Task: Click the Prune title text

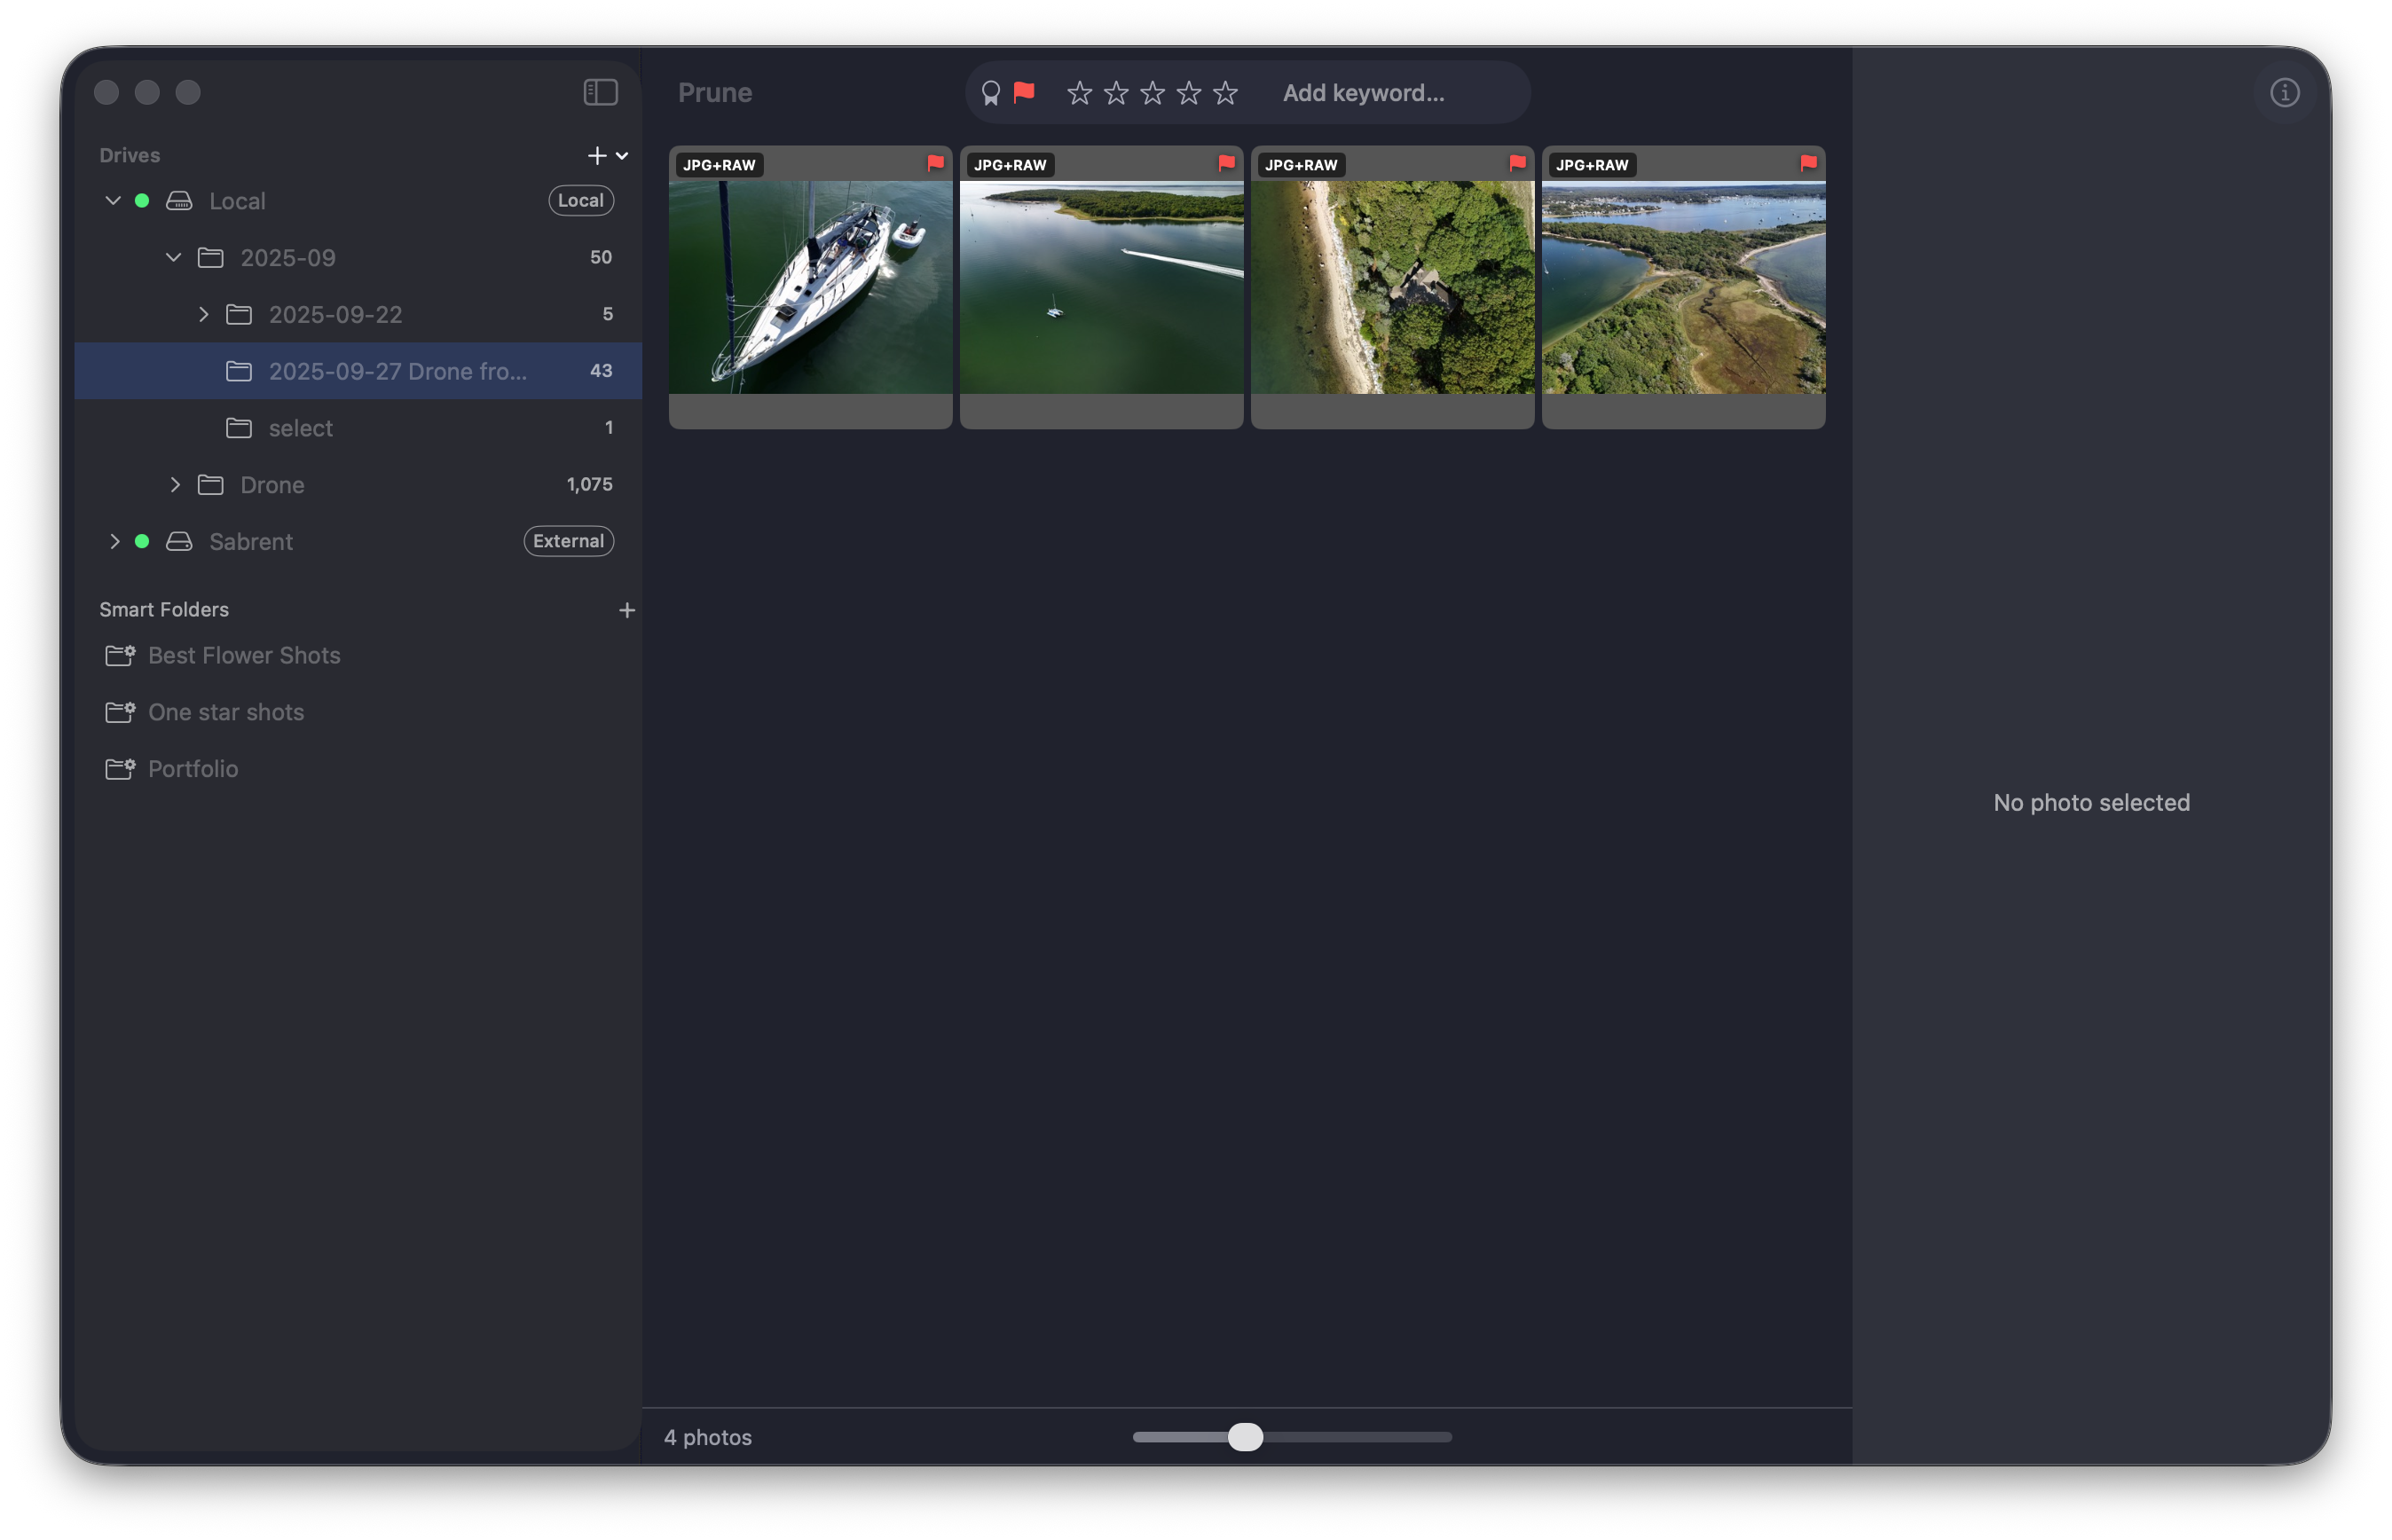Action: (715, 93)
